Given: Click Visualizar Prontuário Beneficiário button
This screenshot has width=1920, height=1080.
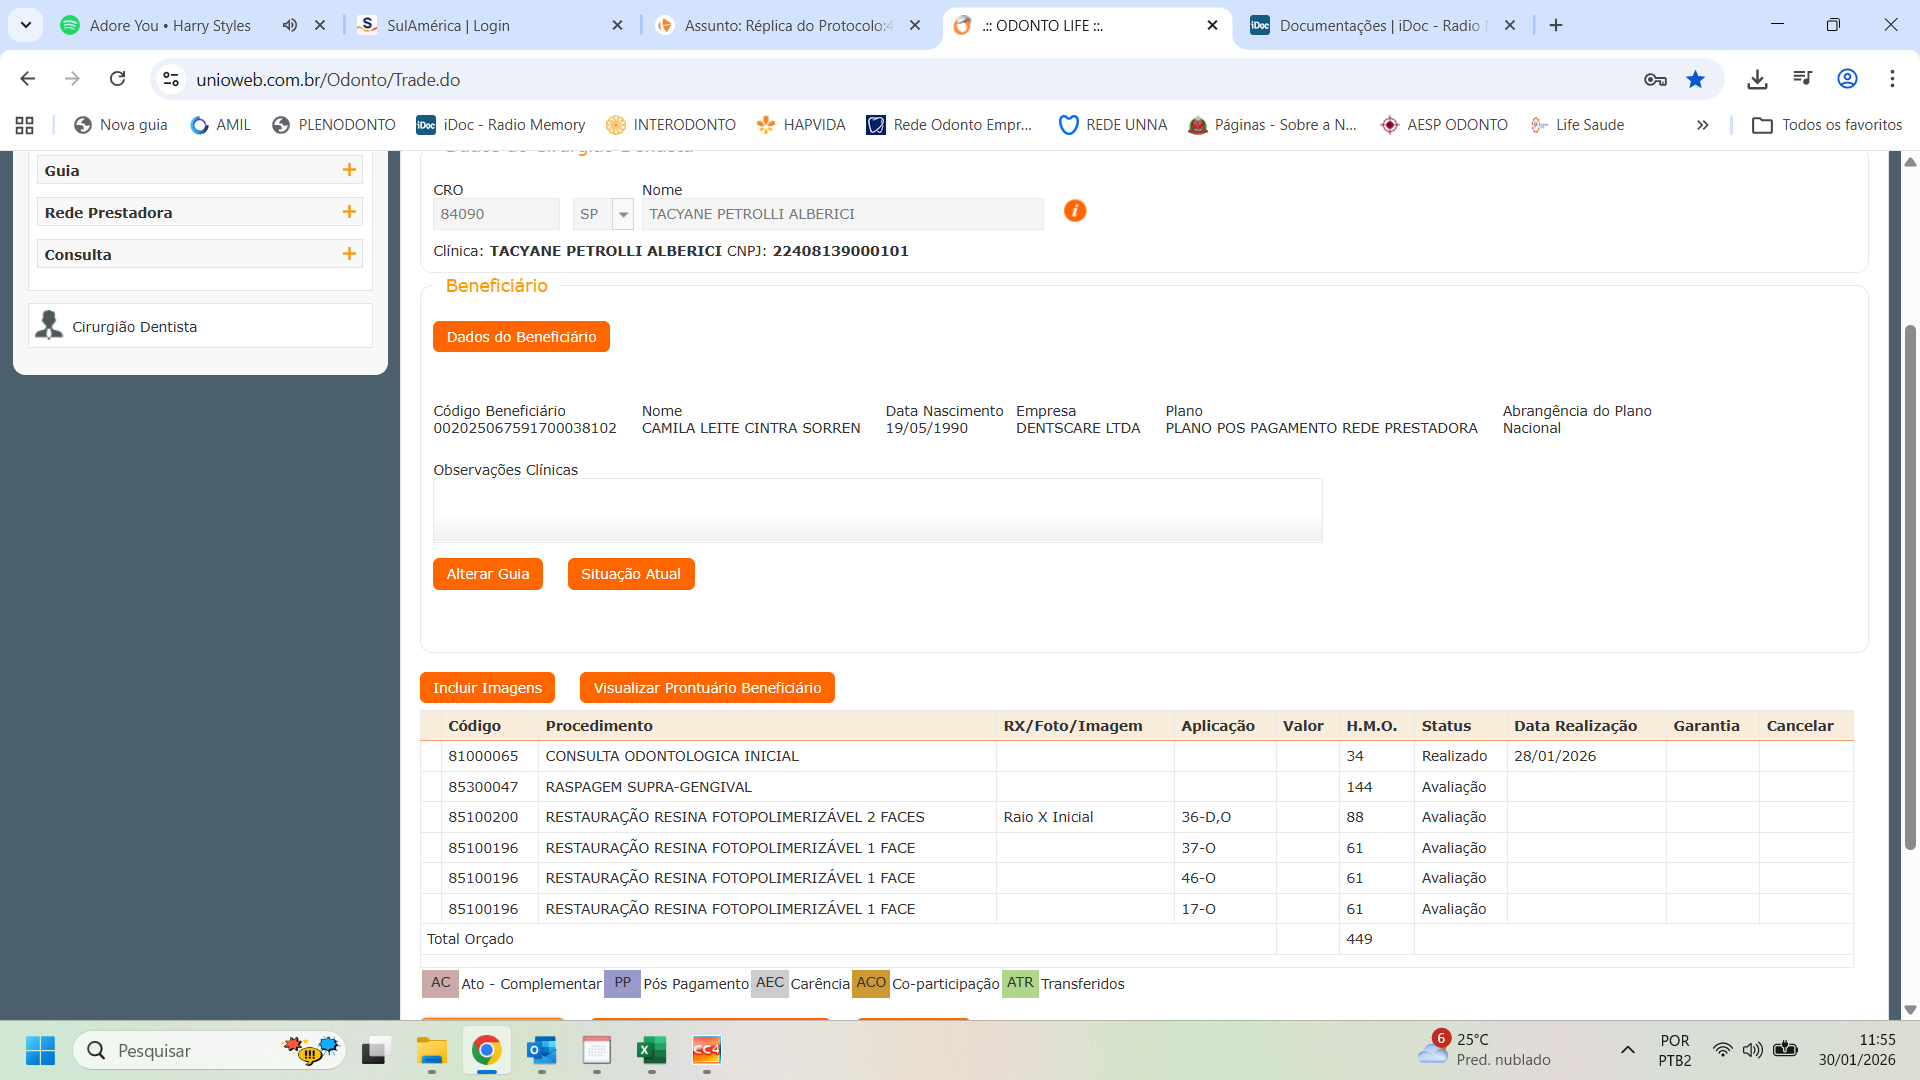Looking at the screenshot, I should (x=707, y=688).
